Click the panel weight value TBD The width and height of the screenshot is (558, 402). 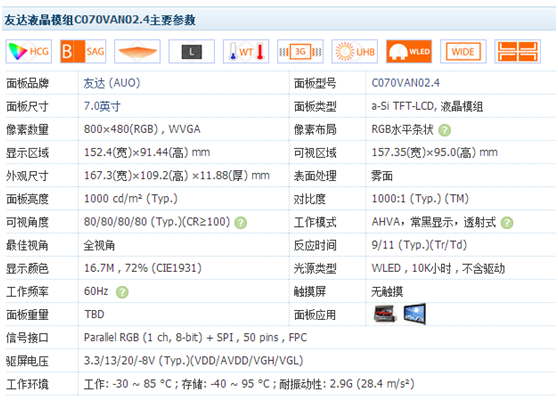point(94,314)
